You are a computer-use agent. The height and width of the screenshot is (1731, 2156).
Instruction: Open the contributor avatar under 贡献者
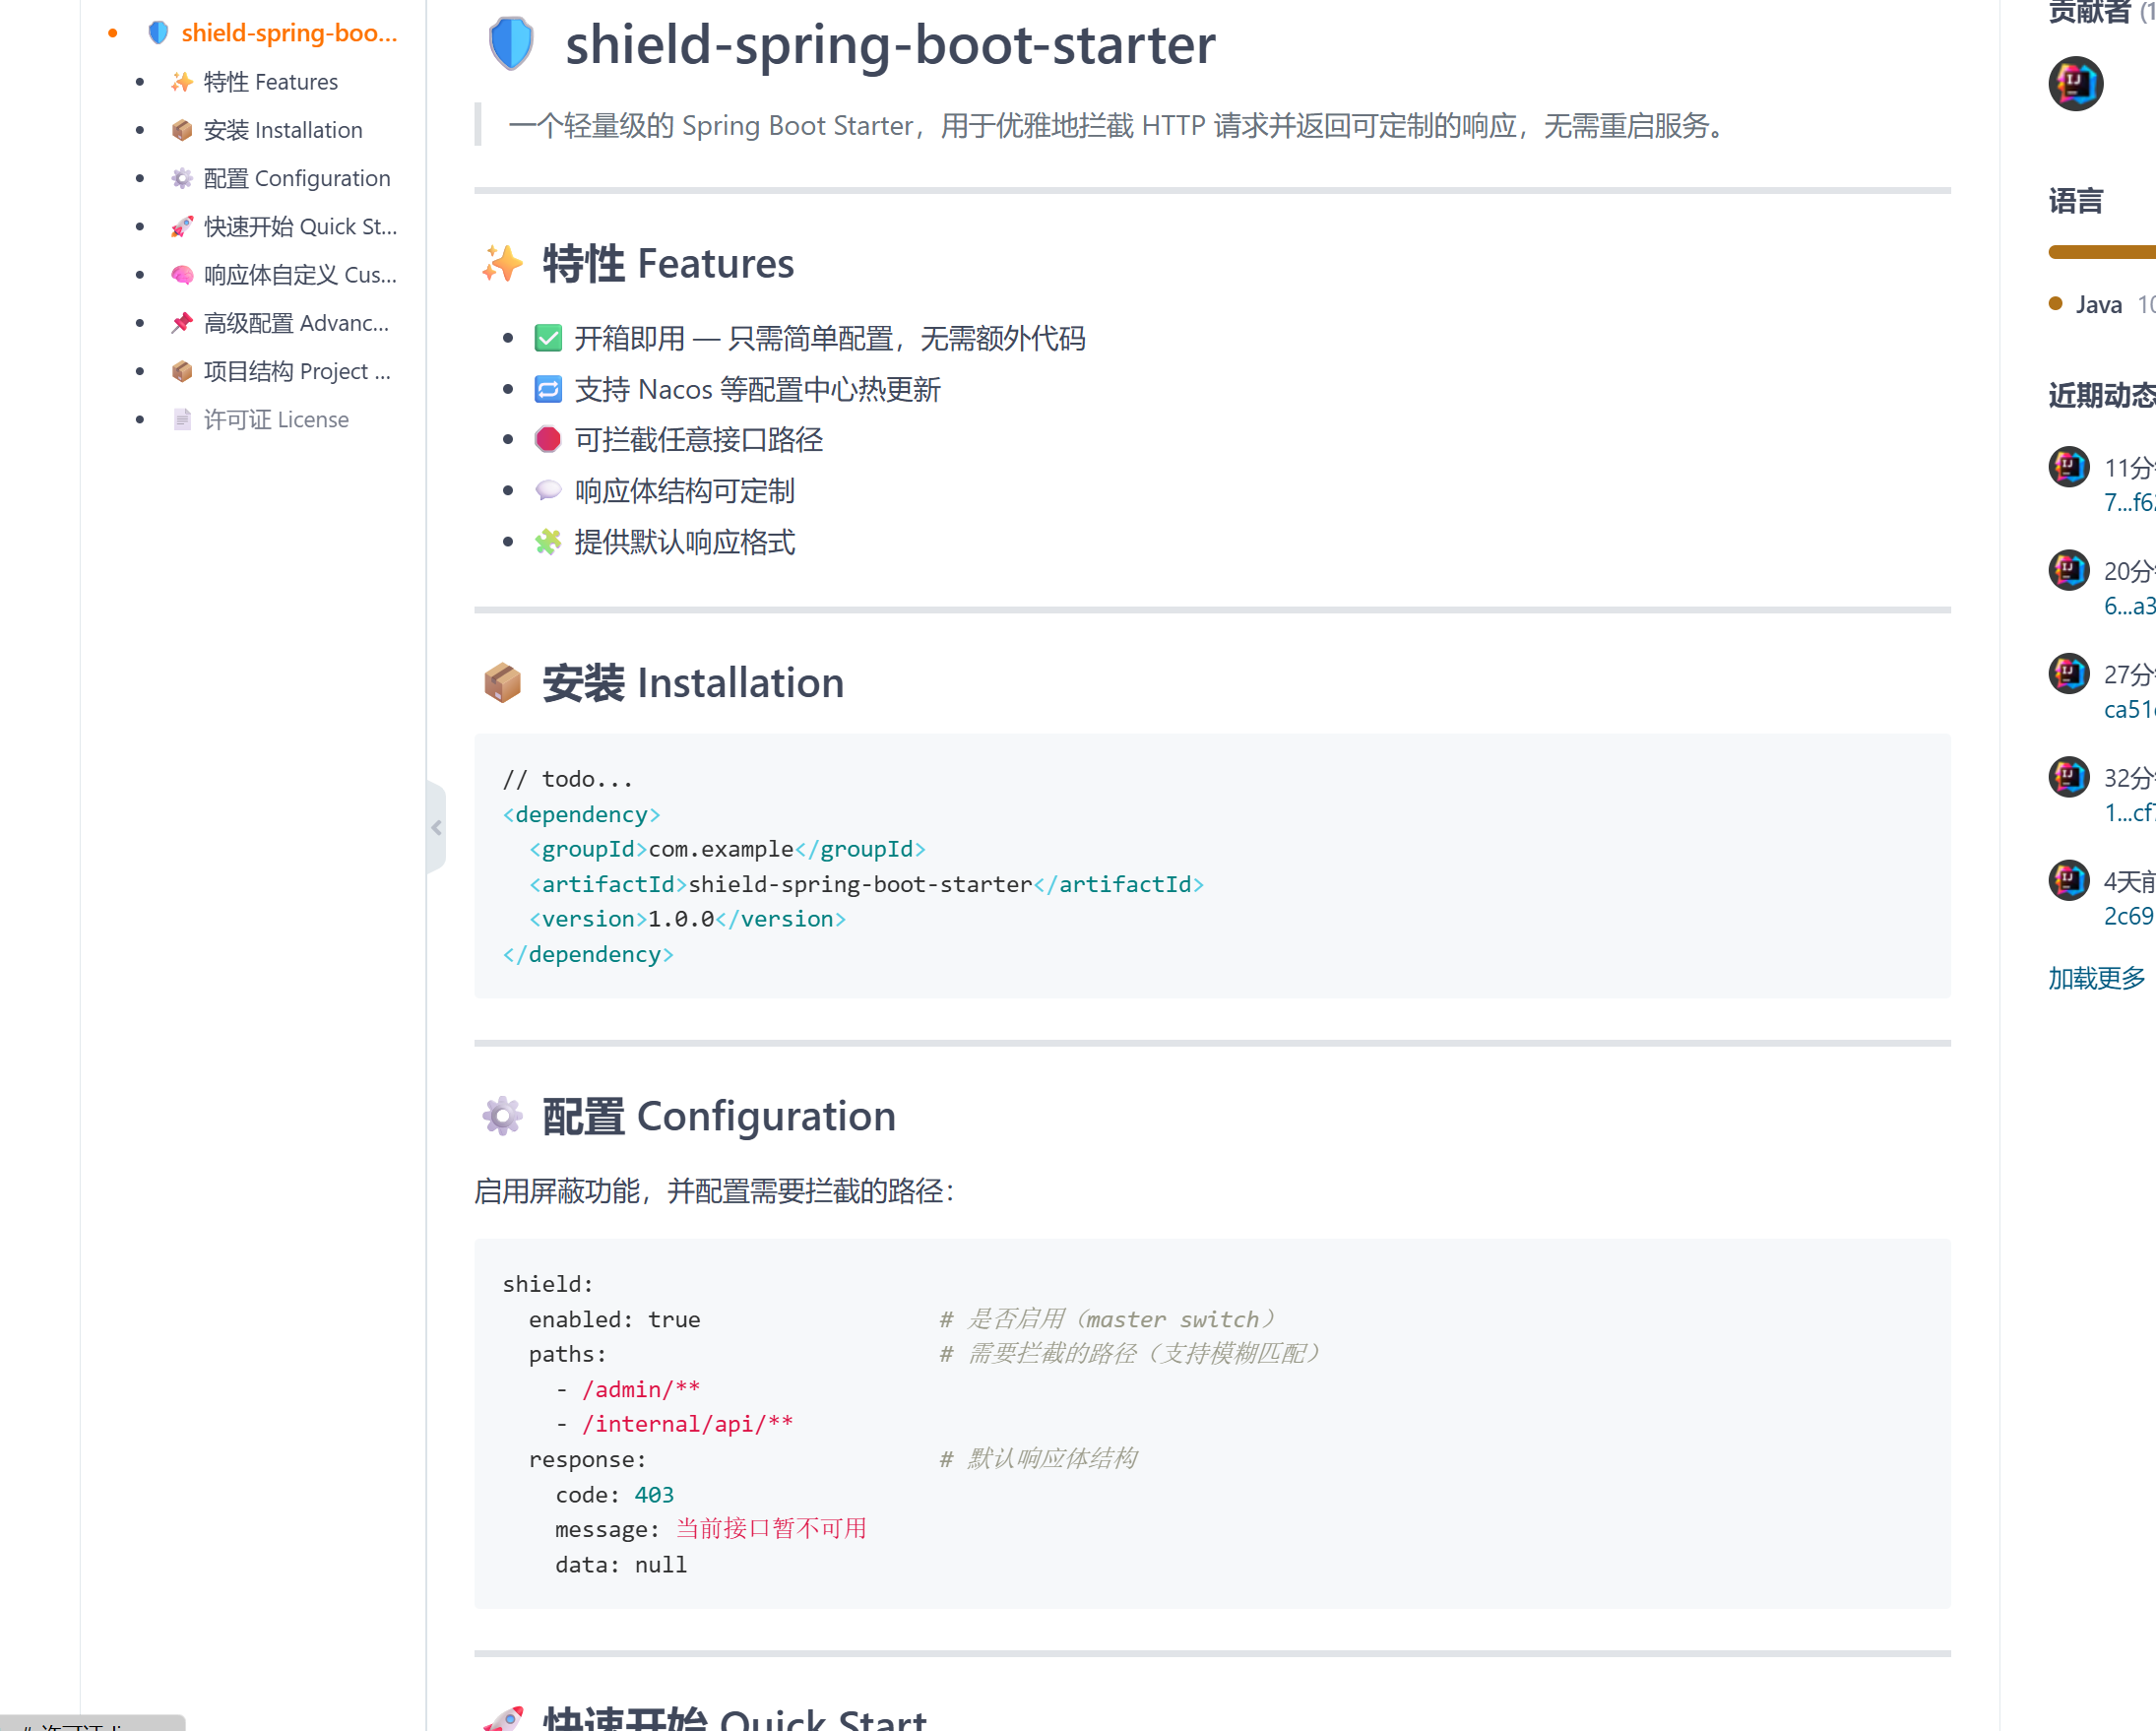point(2076,85)
